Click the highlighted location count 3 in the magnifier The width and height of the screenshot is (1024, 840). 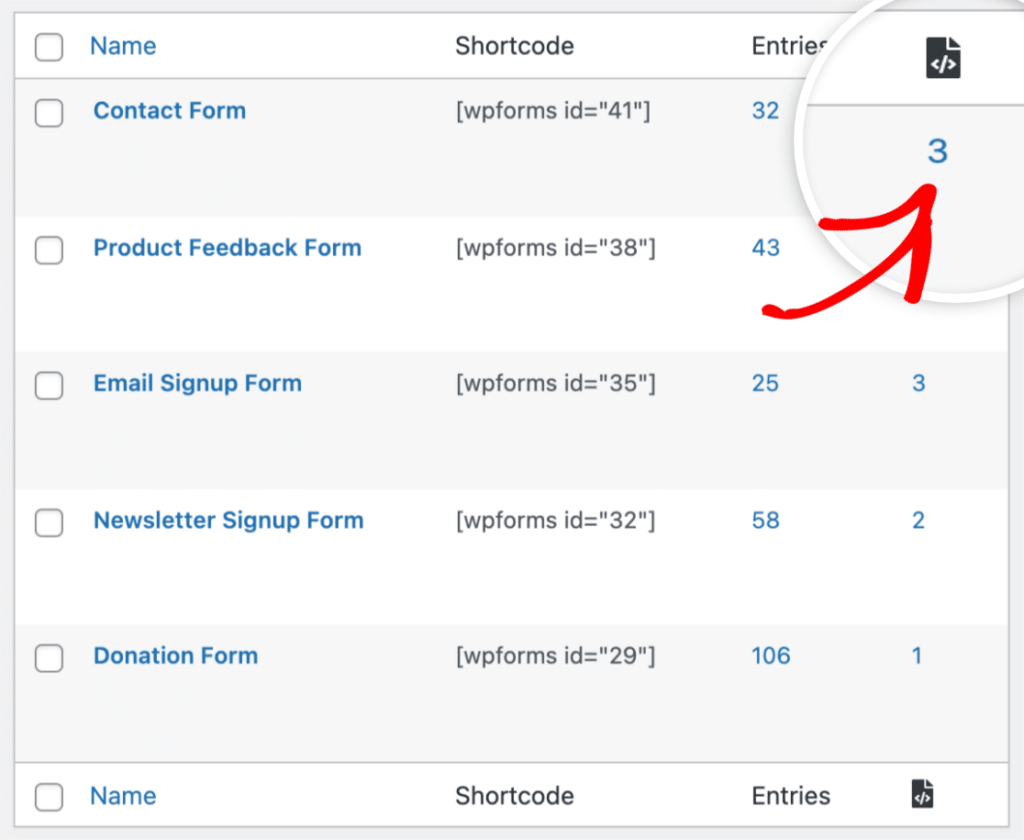pyautogui.click(x=937, y=152)
